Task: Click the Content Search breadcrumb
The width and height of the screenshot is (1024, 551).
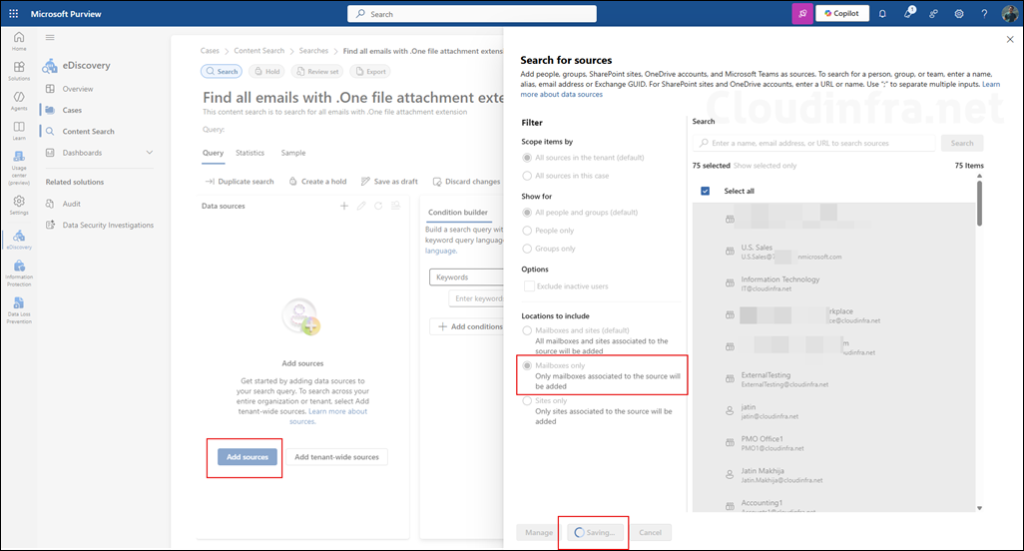Action: pos(259,51)
